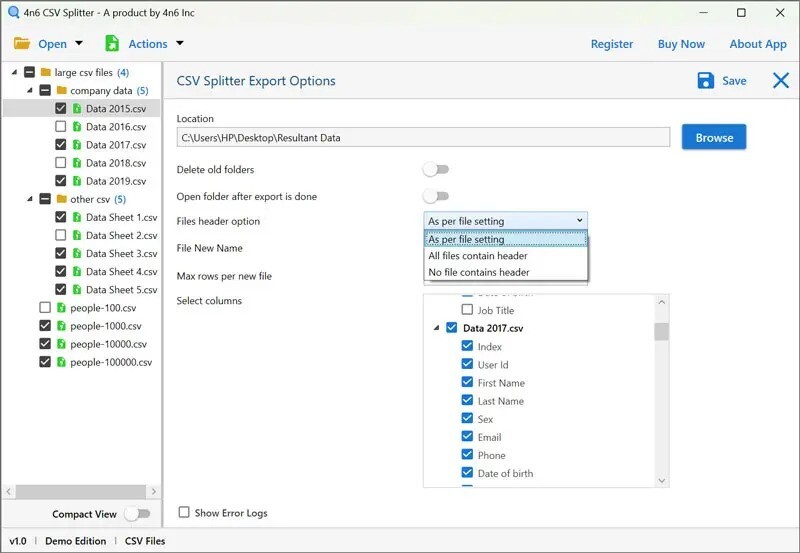Click the Browse button
The height and width of the screenshot is (553, 800).
[714, 137]
